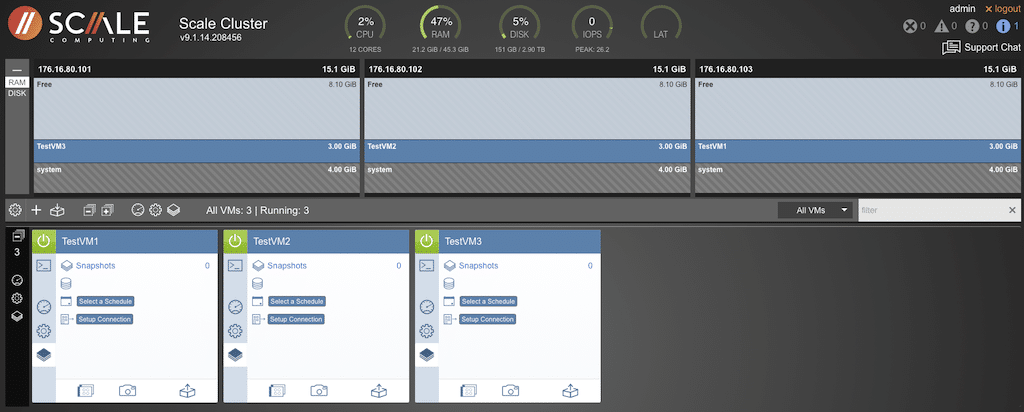Select TestVM2 snapshots layers tab
The width and height of the screenshot is (1024, 412).
click(x=235, y=355)
